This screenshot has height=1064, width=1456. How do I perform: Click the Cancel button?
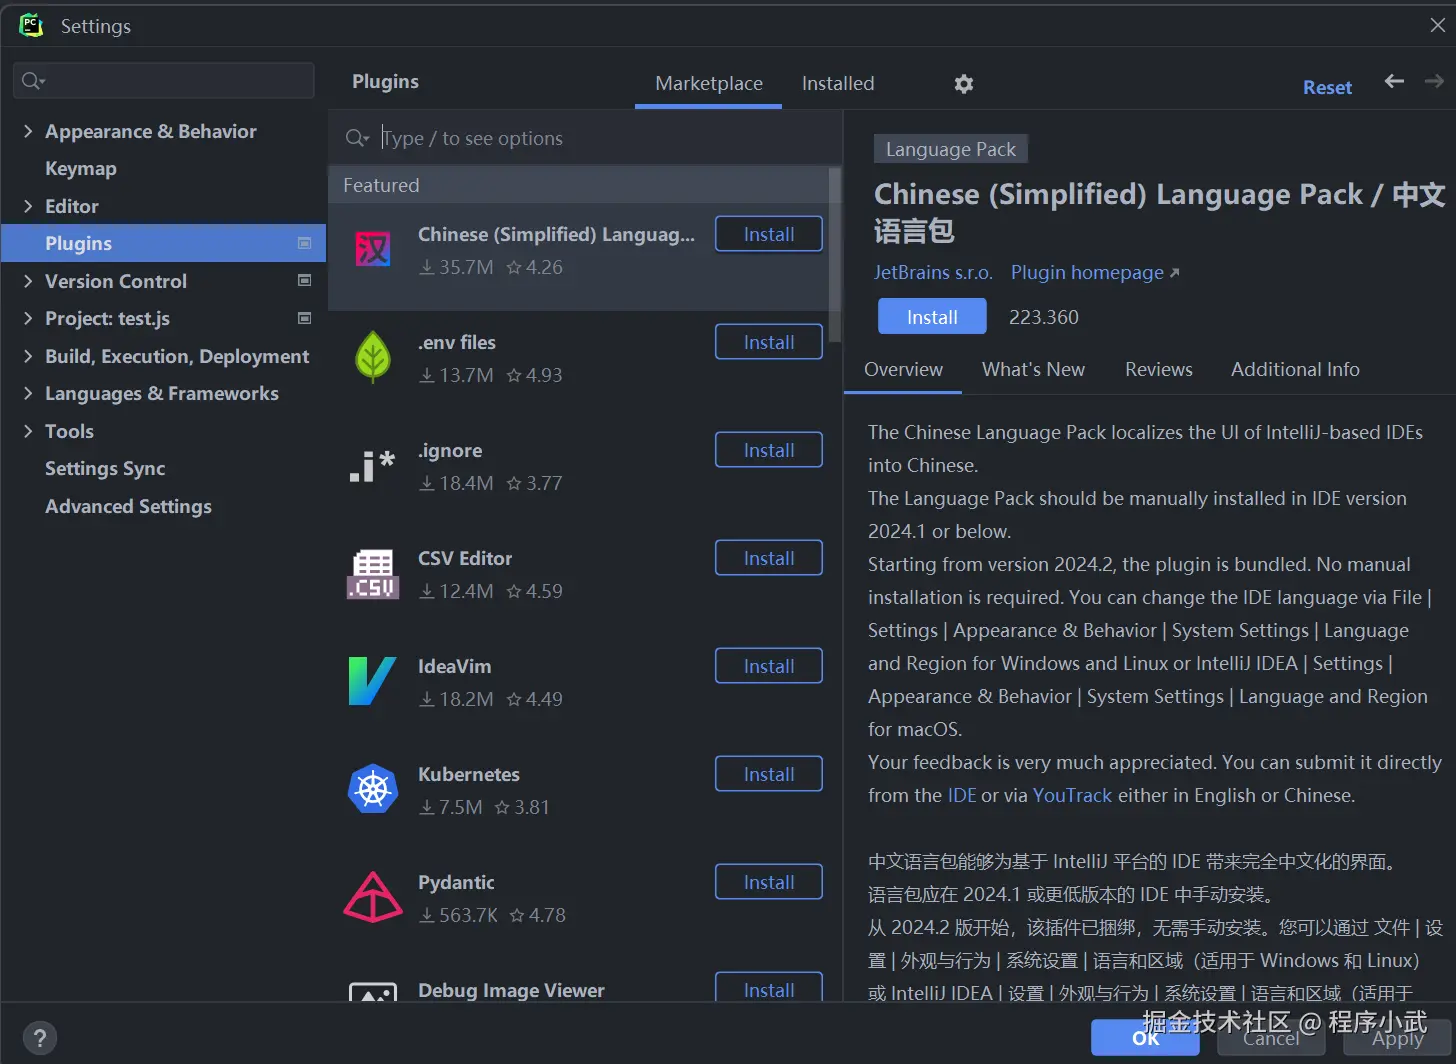pos(1271,1038)
